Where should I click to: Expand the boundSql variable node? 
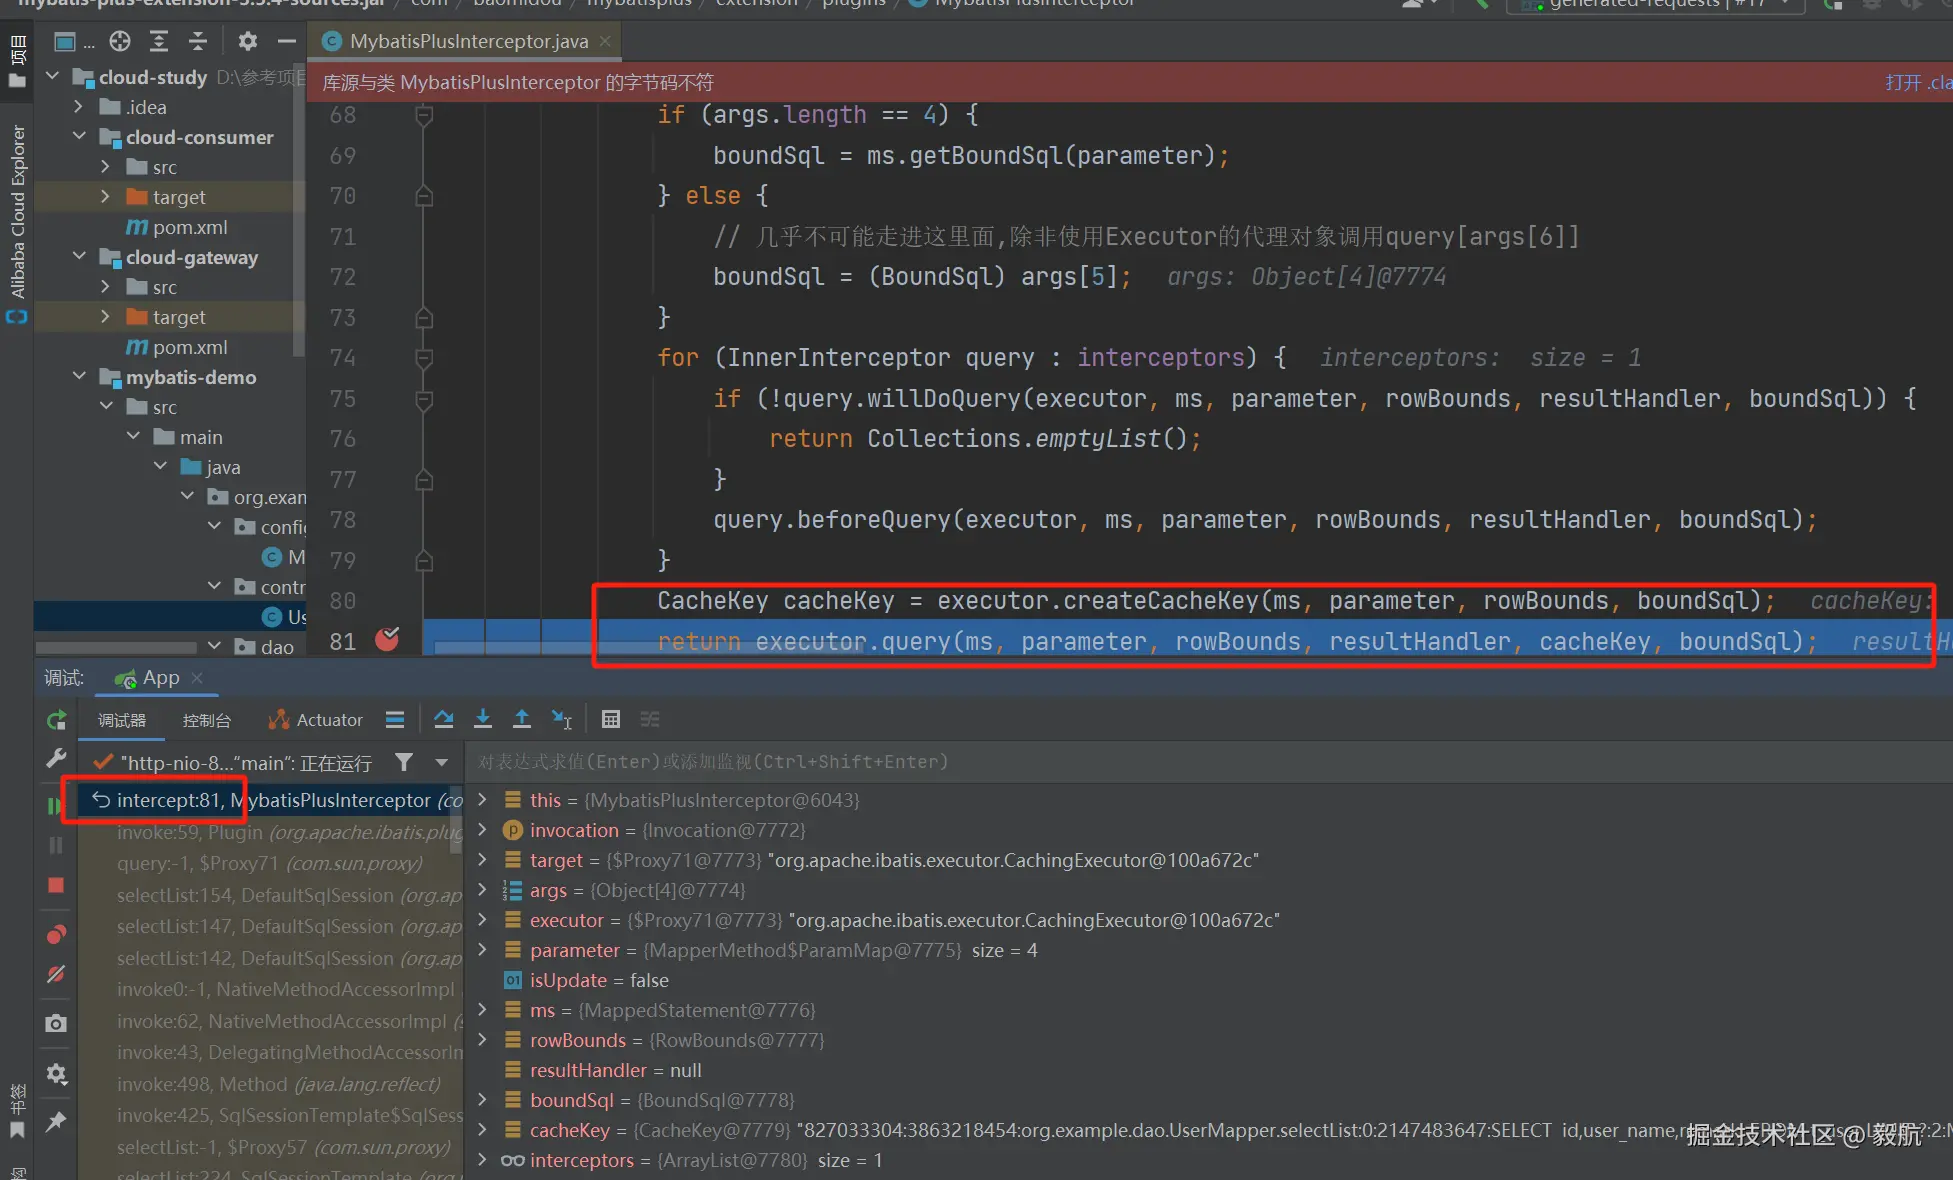[x=482, y=1099]
